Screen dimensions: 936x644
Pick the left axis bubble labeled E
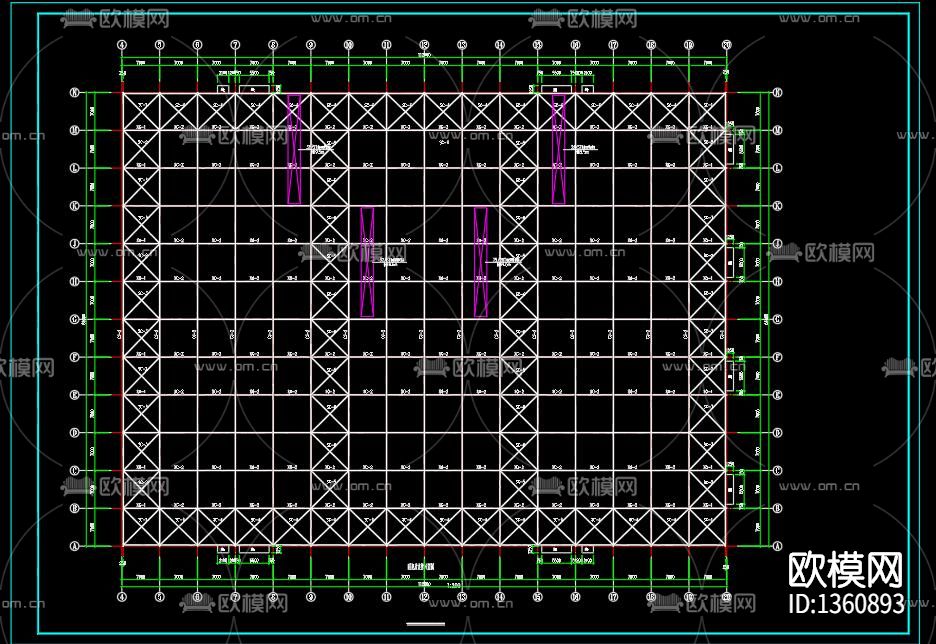click(75, 395)
